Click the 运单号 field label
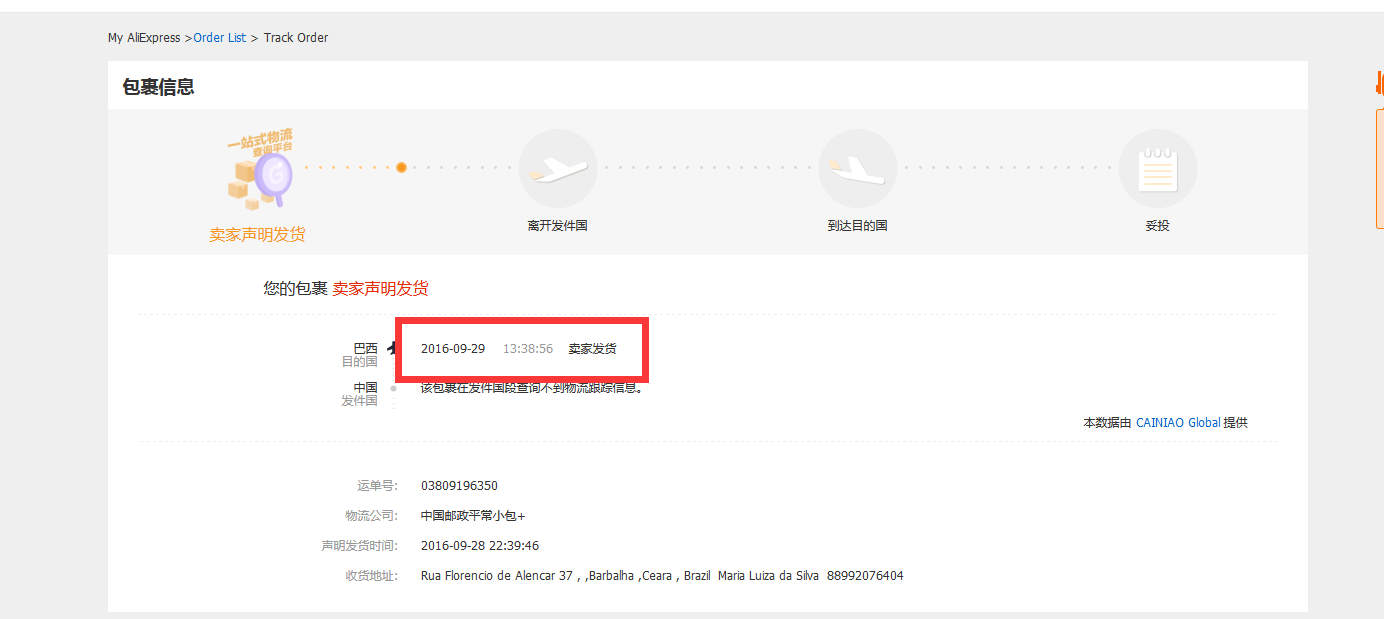Screen dimensions: 1384x619 coord(377,486)
